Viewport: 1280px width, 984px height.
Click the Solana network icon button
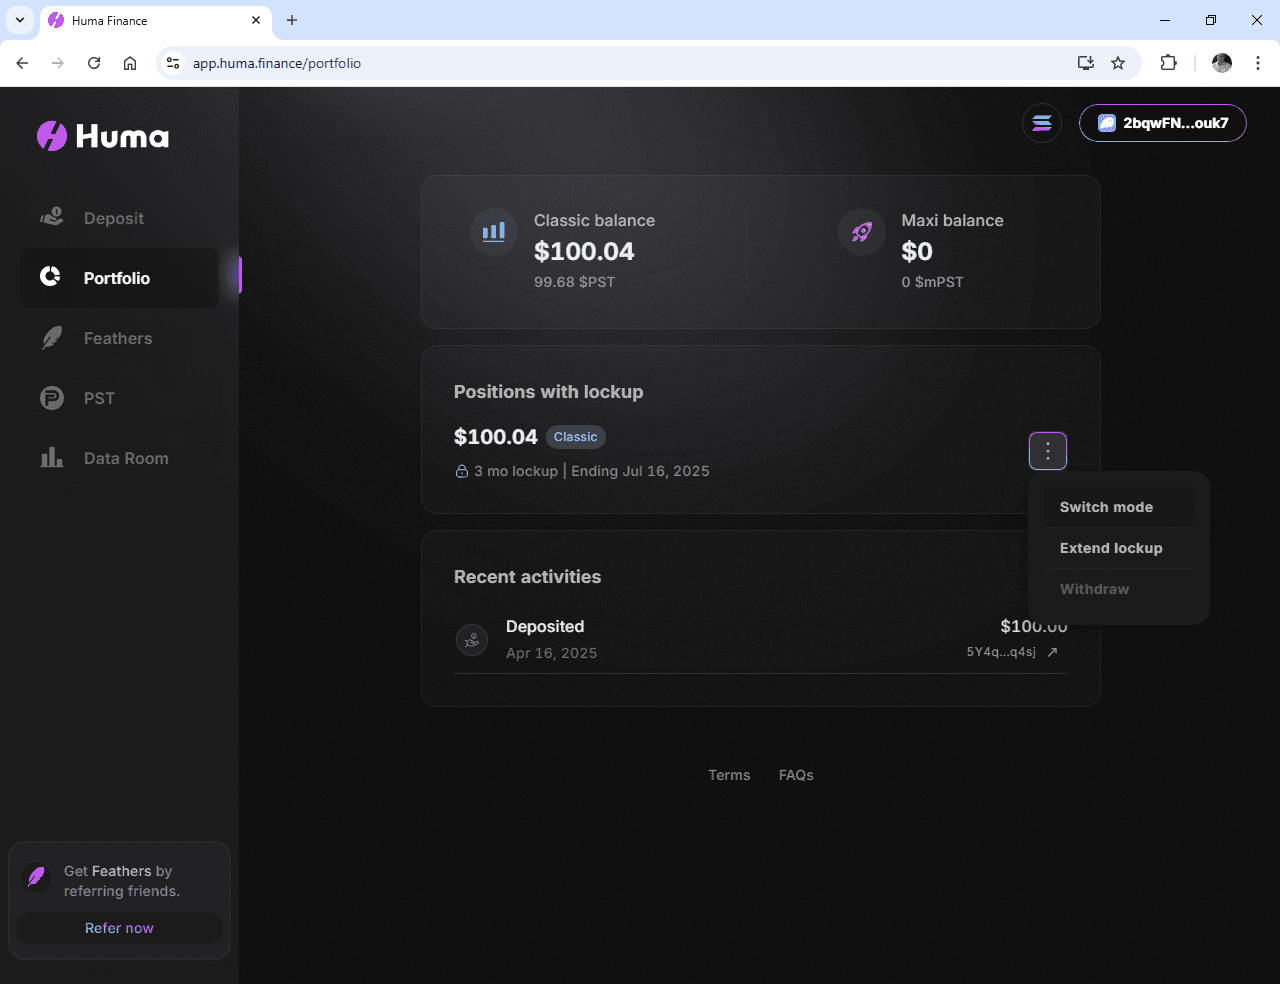tap(1042, 123)
